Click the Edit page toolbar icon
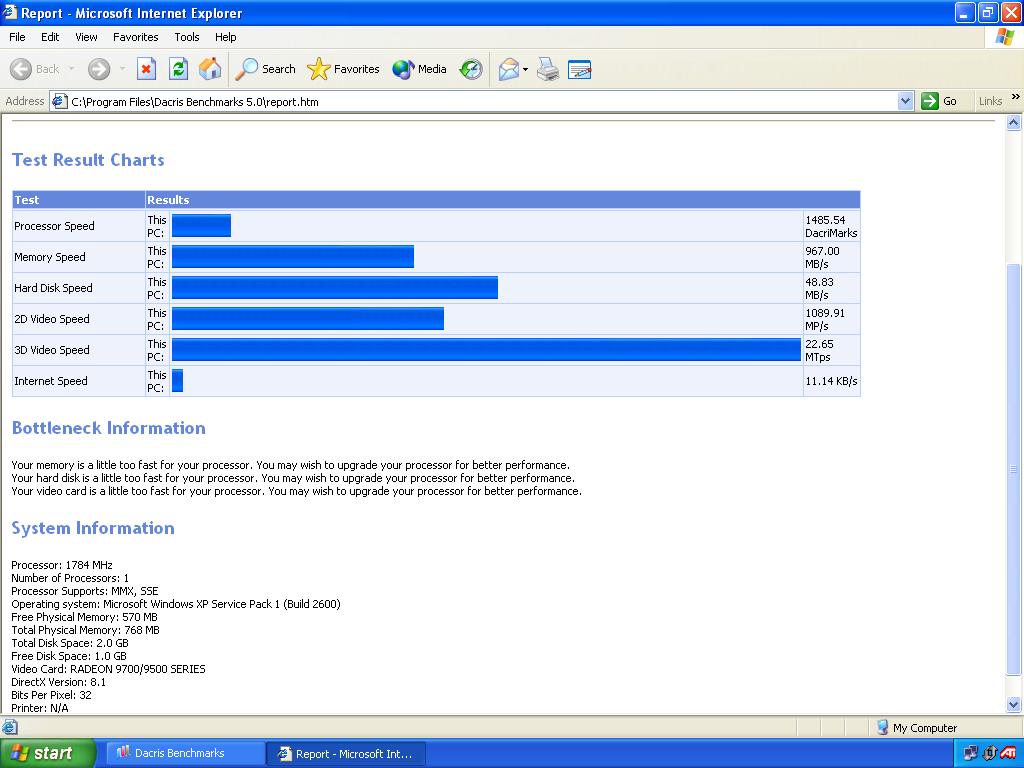The height and width of the screenshot is (768, 1024). [579, 69]
